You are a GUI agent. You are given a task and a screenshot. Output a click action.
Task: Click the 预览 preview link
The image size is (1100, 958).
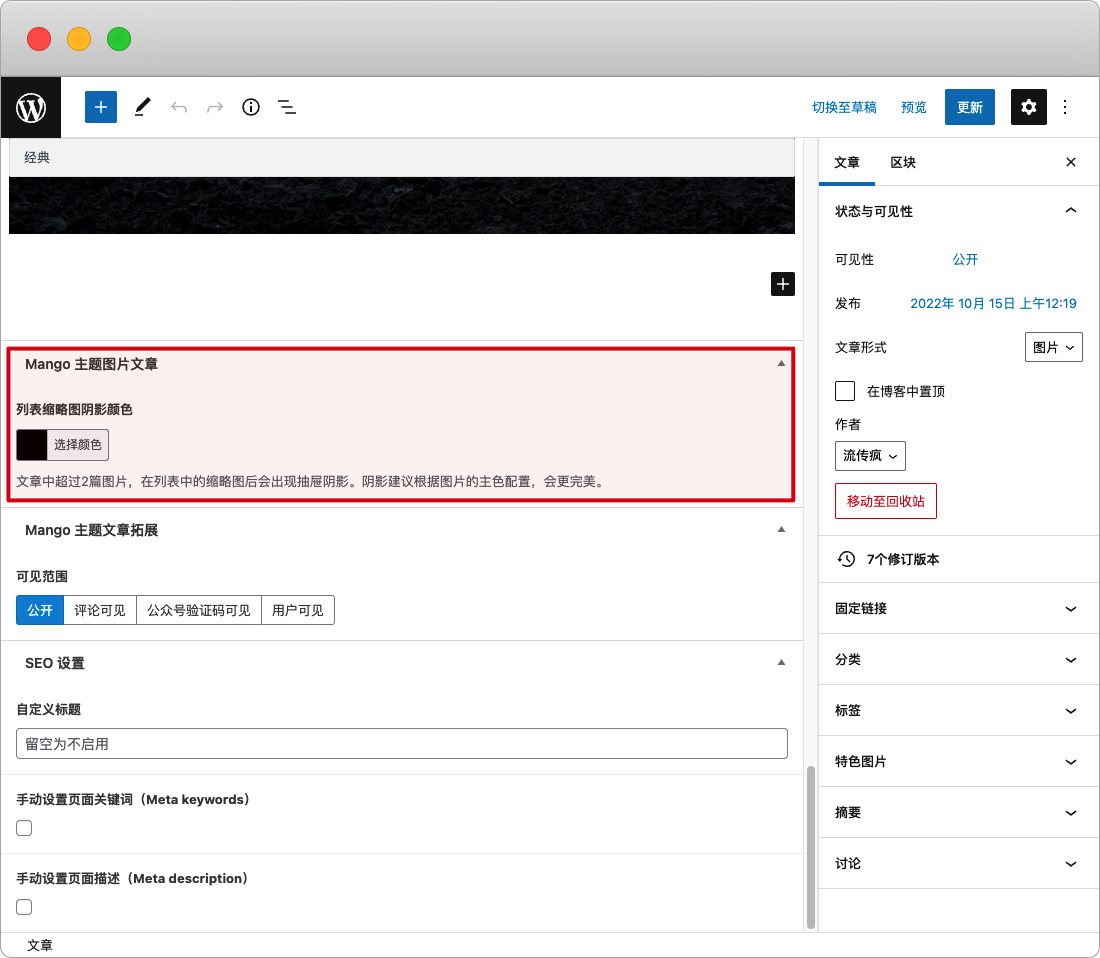[913, 107]
